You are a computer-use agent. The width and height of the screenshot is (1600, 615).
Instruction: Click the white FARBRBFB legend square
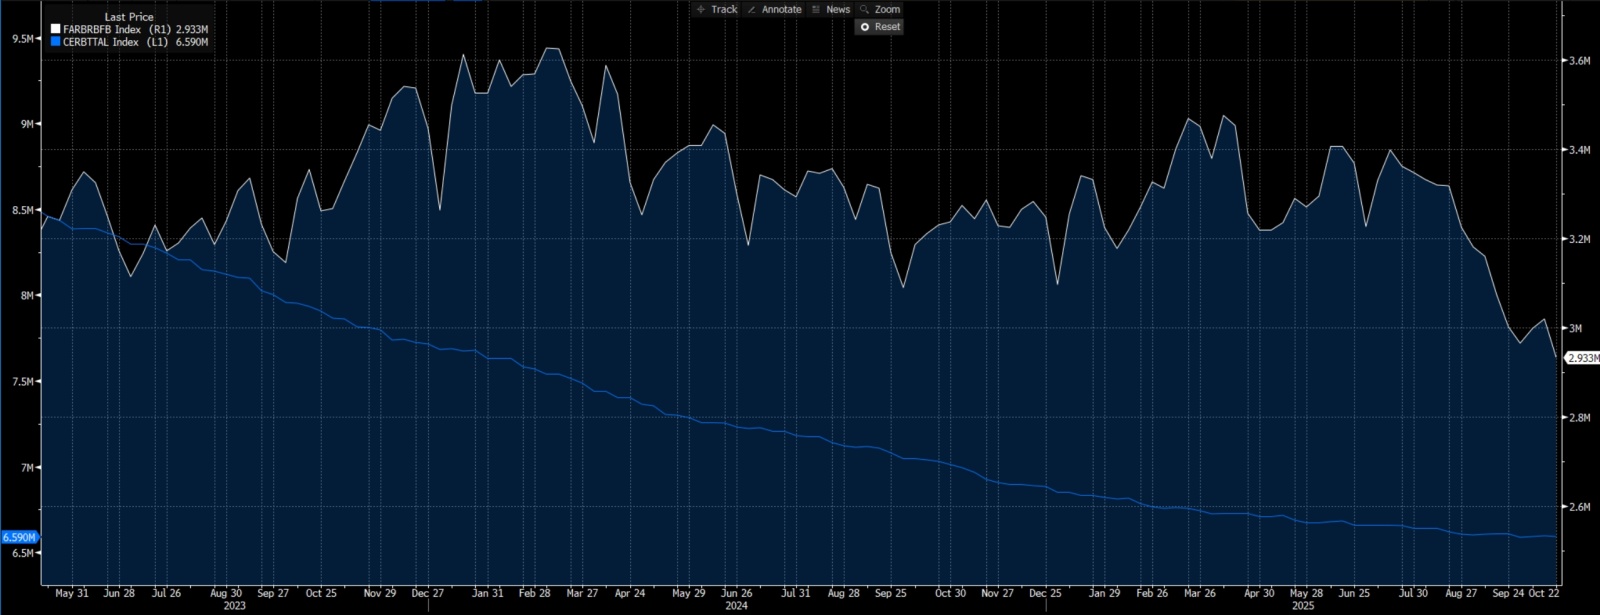(56, 30)
